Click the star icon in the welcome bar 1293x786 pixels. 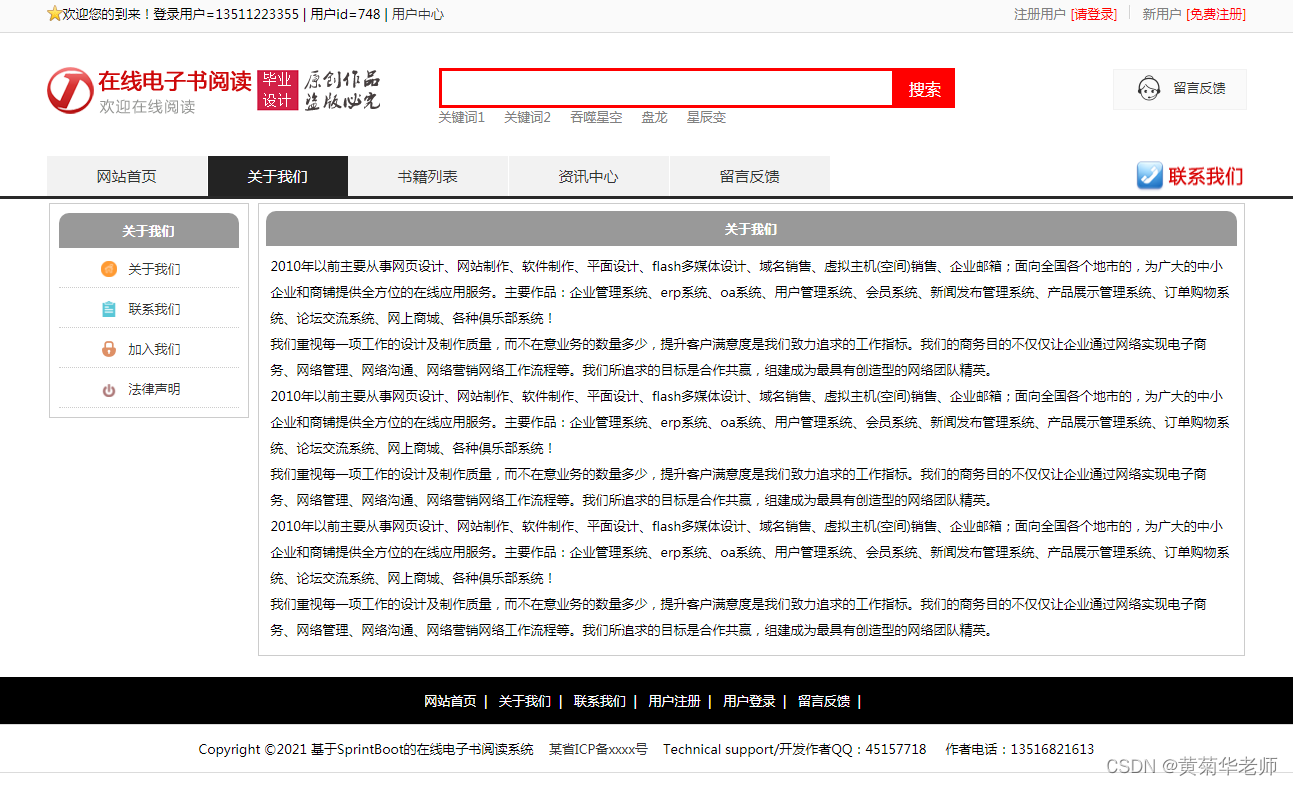point(52,15)
